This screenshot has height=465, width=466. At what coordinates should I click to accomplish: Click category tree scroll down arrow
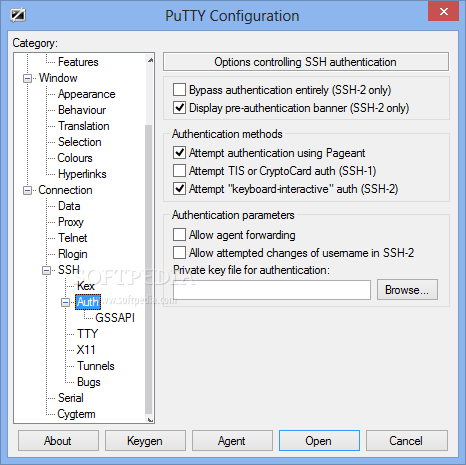click(150, 419)
